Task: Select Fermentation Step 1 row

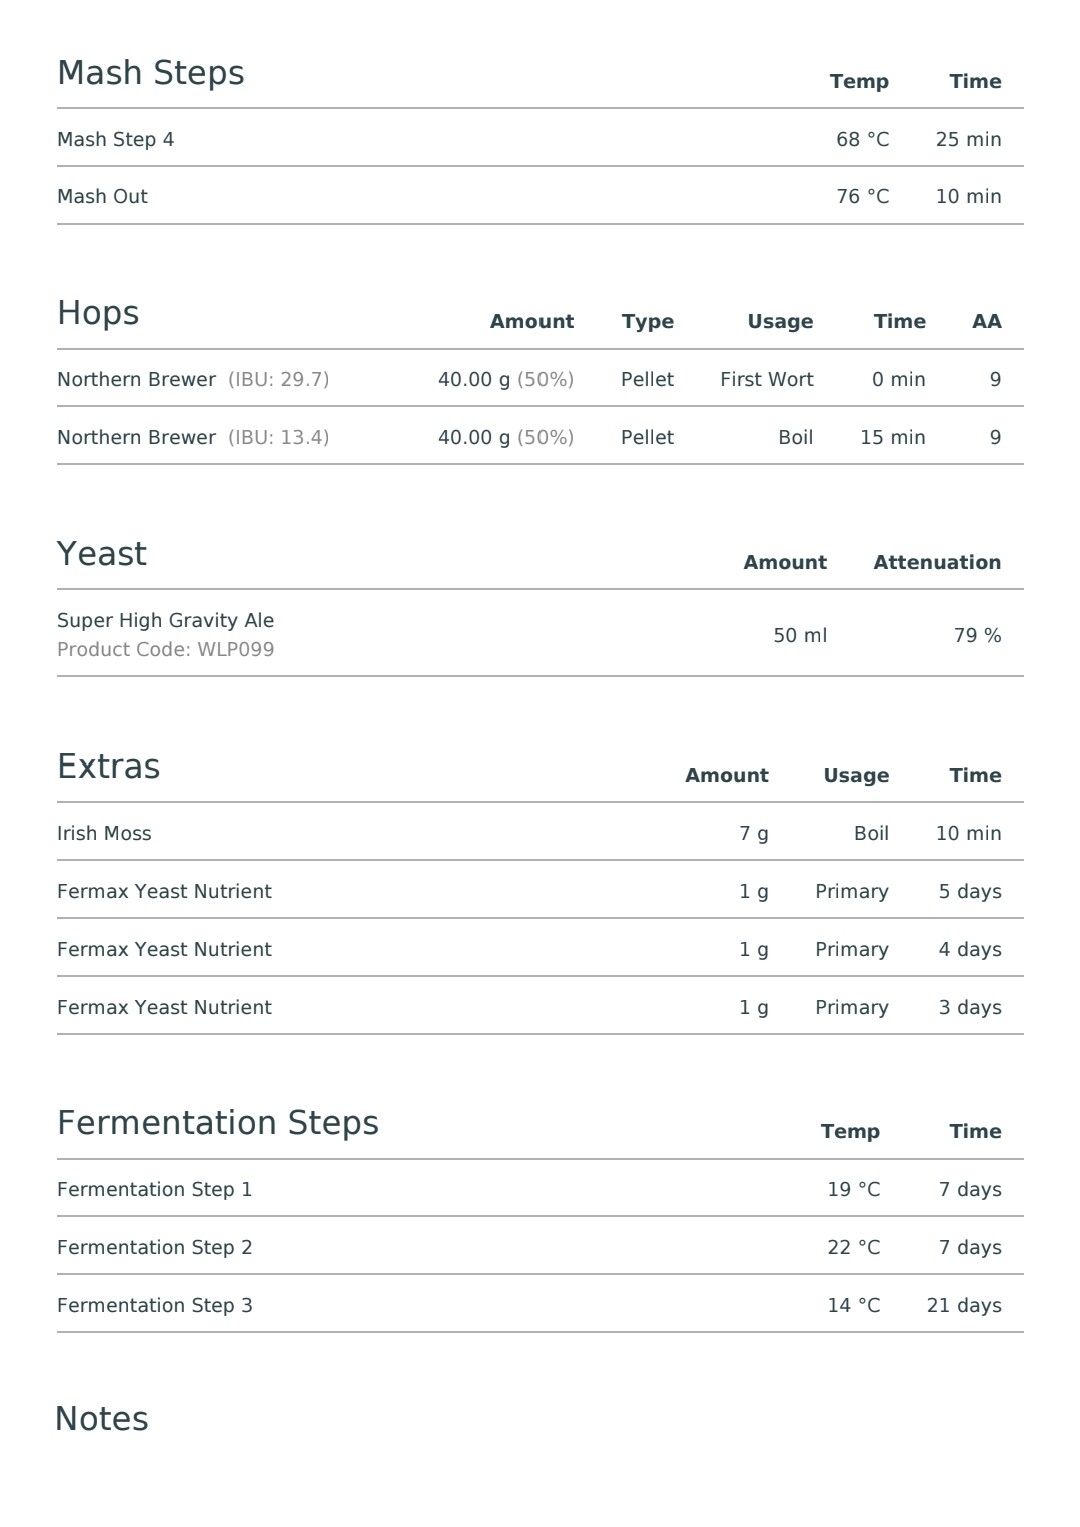Action: point(540,1188)
